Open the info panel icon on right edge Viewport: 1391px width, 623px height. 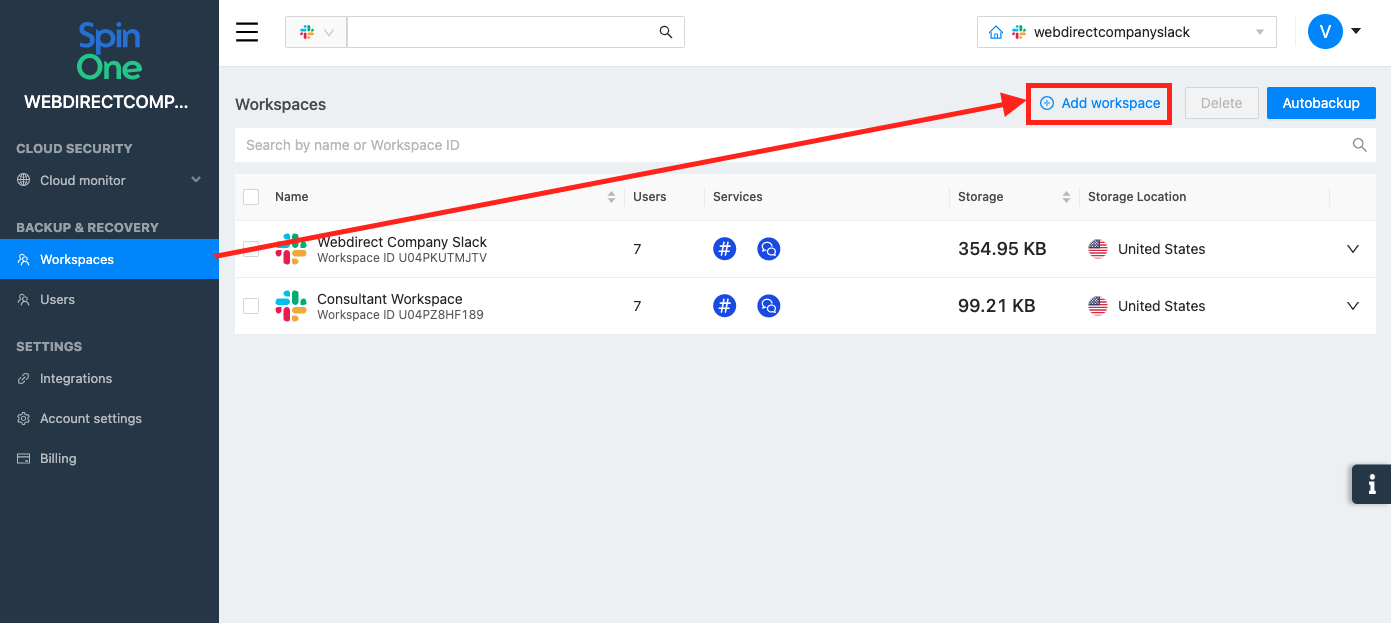[1371, 485]
